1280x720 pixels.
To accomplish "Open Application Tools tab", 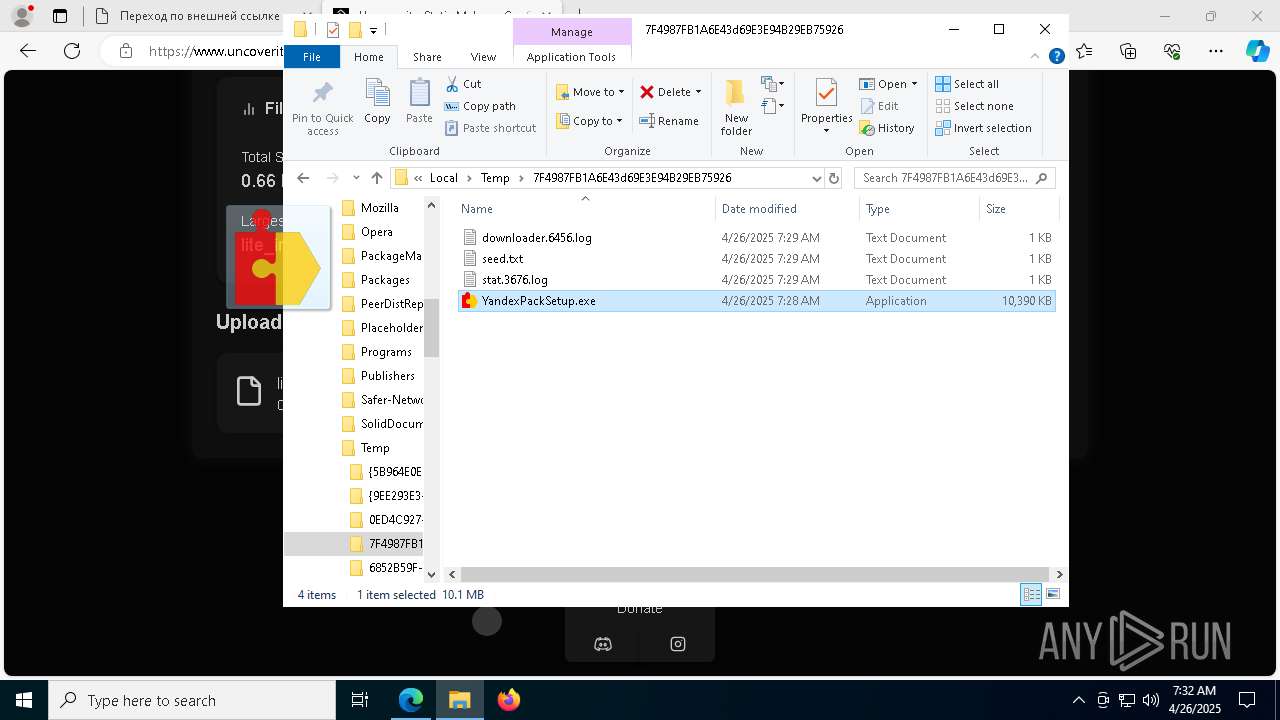I will pyautogui.click(x=571, y=57).
